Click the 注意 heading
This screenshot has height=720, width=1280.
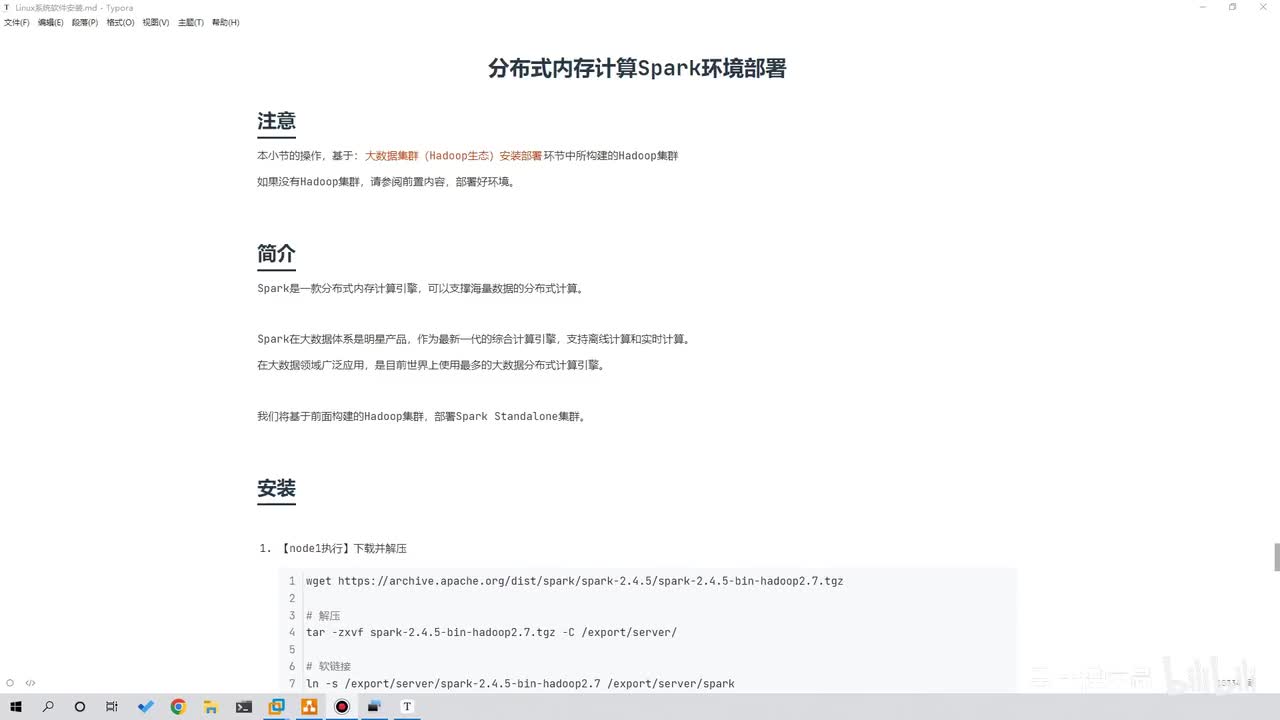point(276,121)
